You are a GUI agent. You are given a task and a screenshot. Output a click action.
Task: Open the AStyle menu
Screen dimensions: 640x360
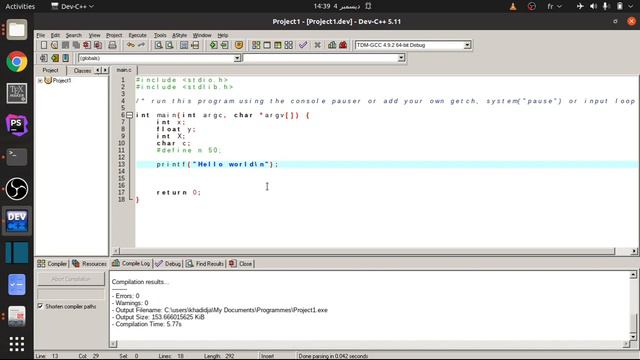tap(180, 35)
